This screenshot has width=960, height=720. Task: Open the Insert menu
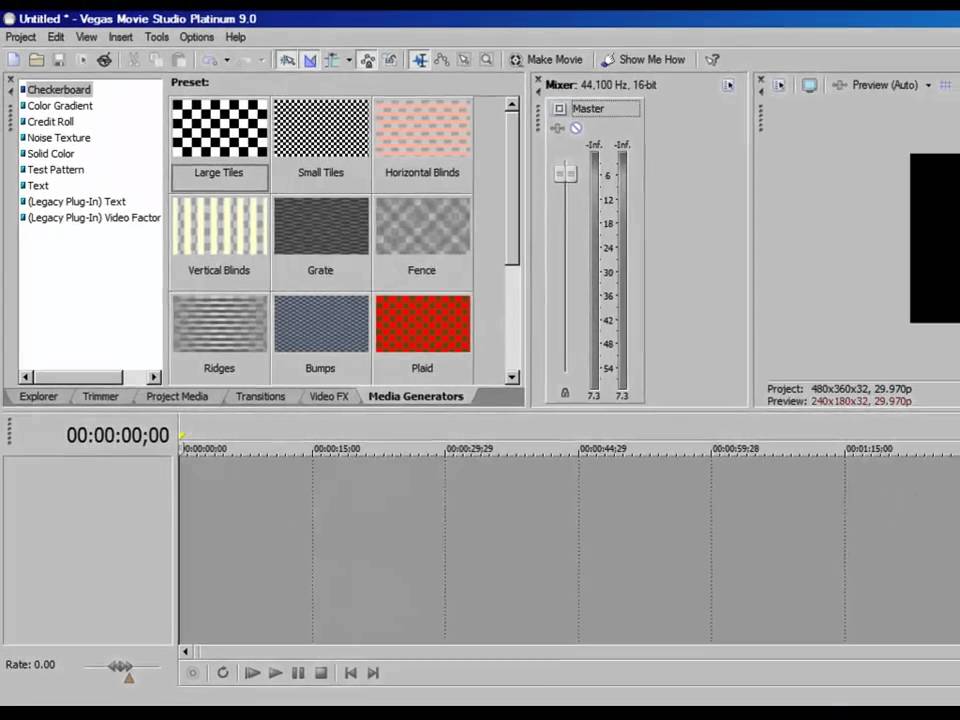pyautogui.click(x=121, y=37)
